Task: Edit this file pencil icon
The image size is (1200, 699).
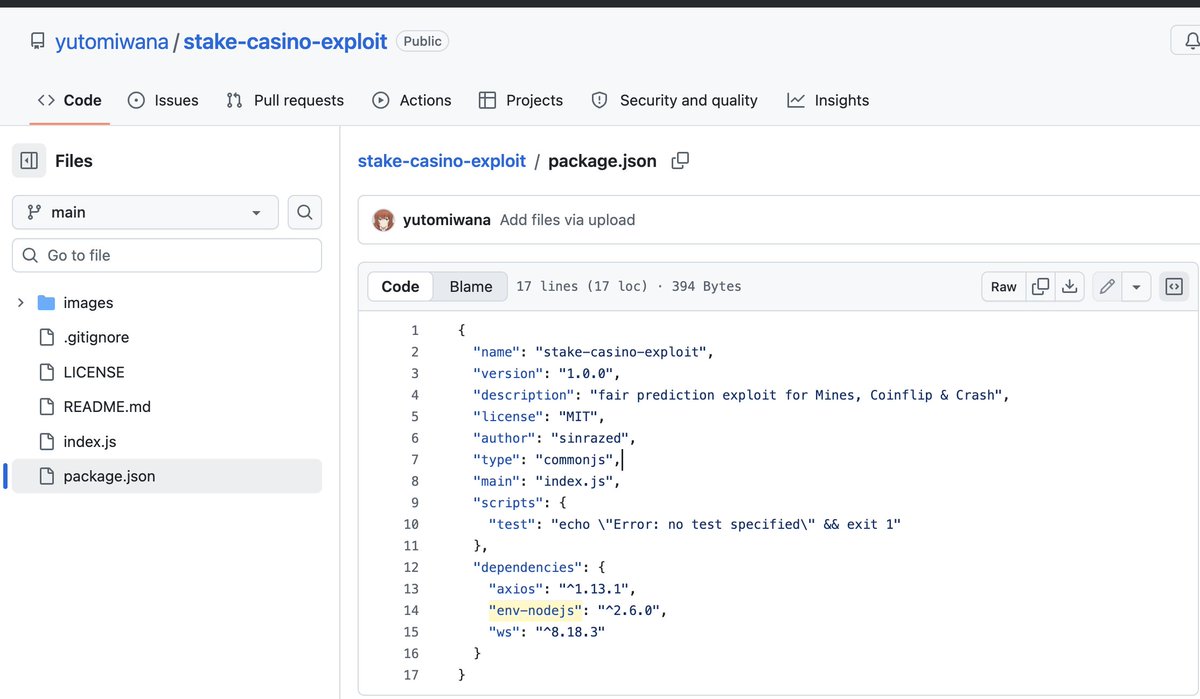Action: pyautogui.click(x=1107, y=286)
